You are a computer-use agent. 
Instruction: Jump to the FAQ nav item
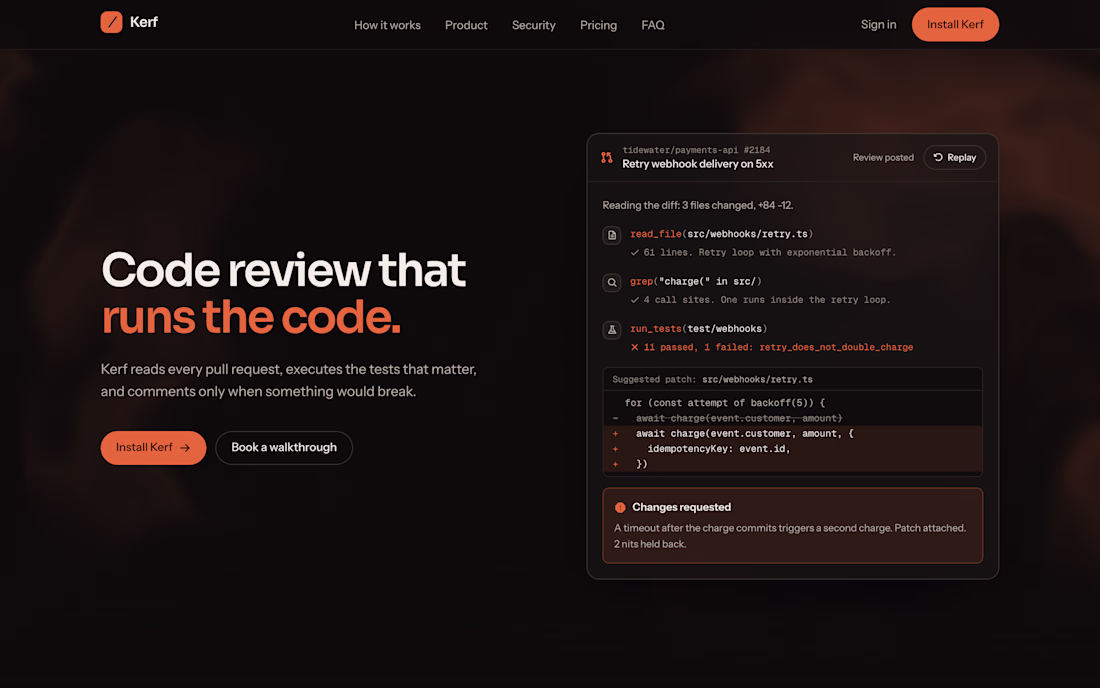tap(652, 25)
